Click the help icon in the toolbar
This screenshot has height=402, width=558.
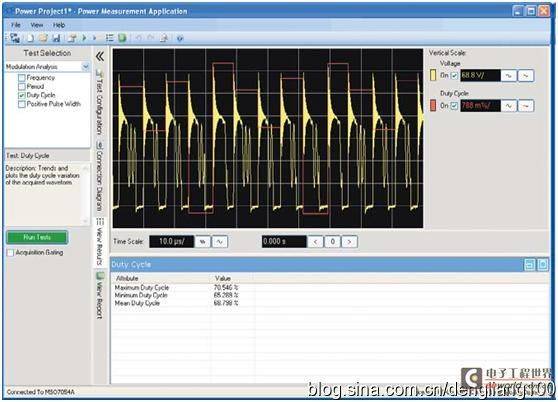point(180,38)
